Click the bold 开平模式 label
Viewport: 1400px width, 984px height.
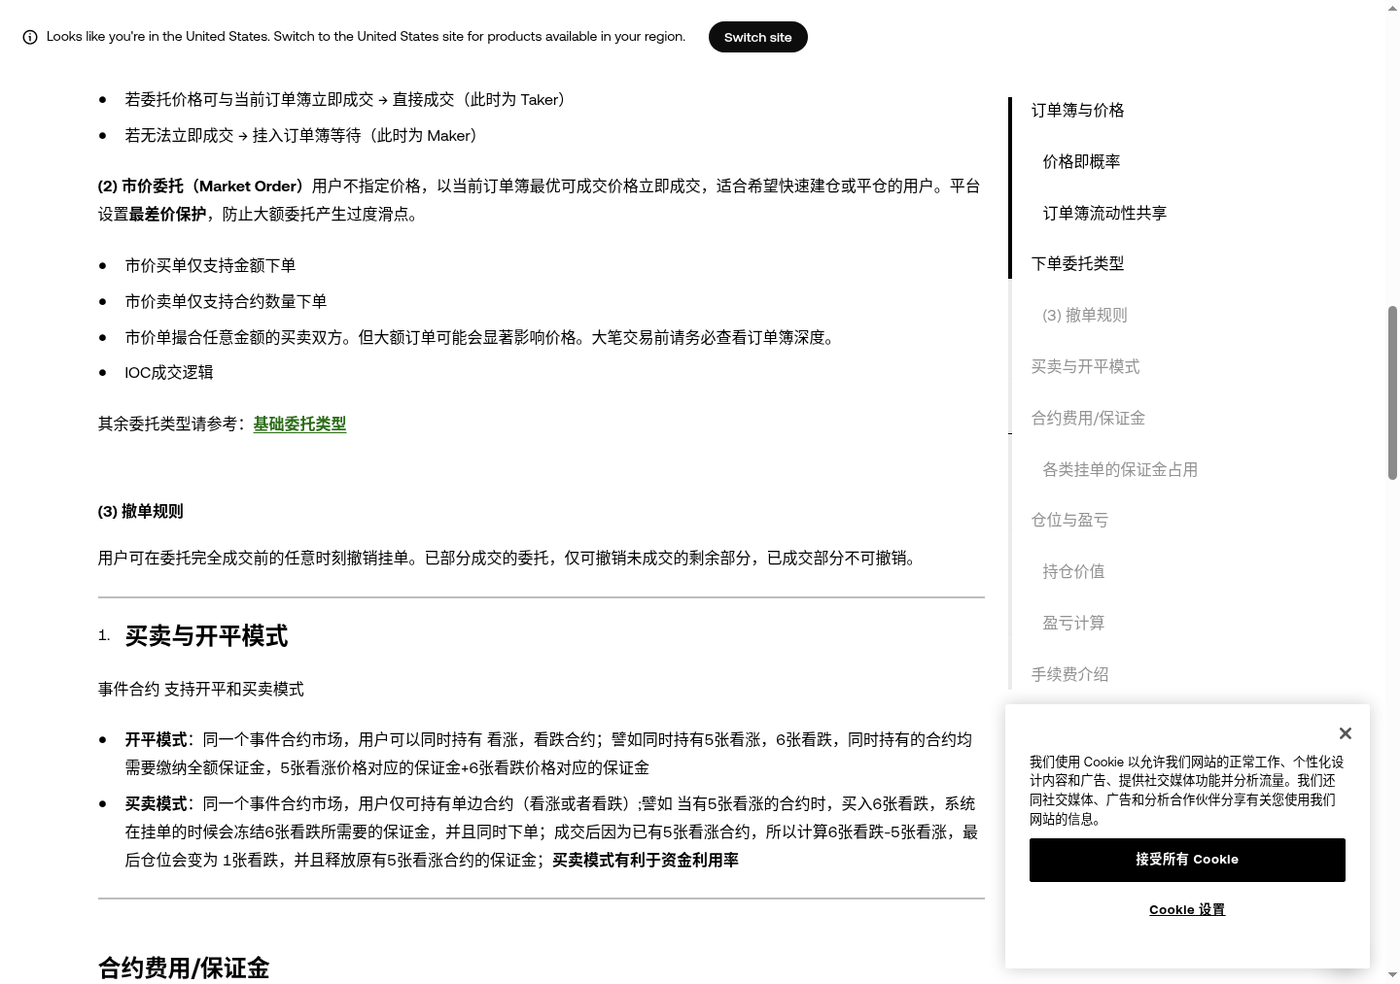pyautogui.click(x=156, y=740)
